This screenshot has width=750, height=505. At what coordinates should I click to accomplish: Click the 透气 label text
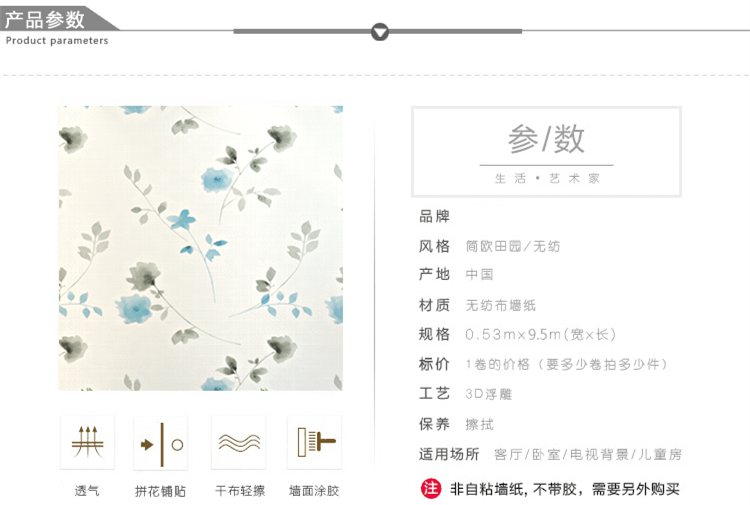[87, 491]
